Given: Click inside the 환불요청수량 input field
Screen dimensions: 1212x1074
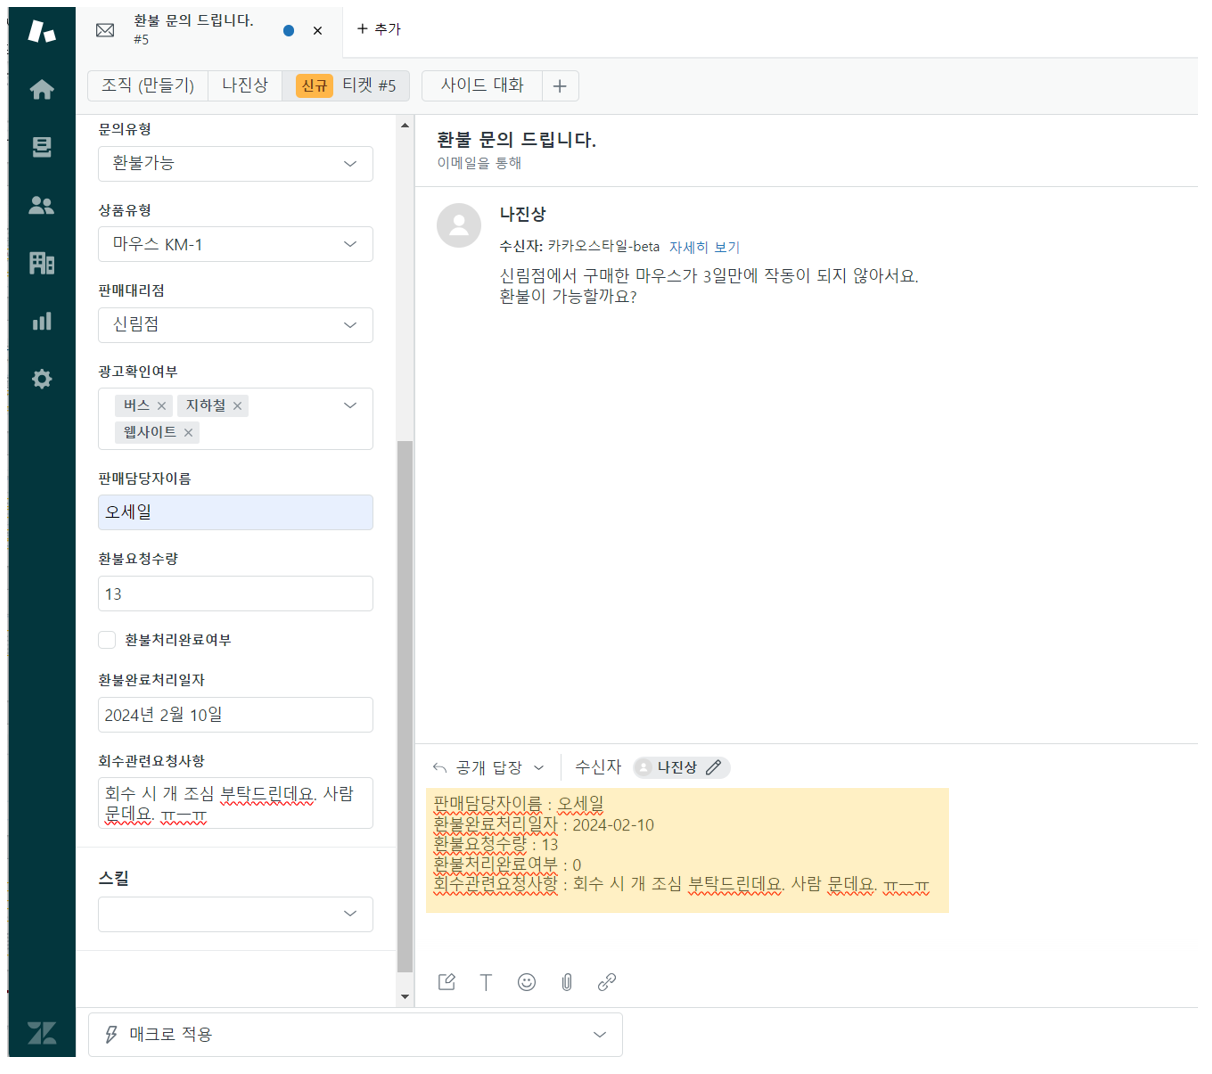Looking at the screenshot, I should 235,592.
